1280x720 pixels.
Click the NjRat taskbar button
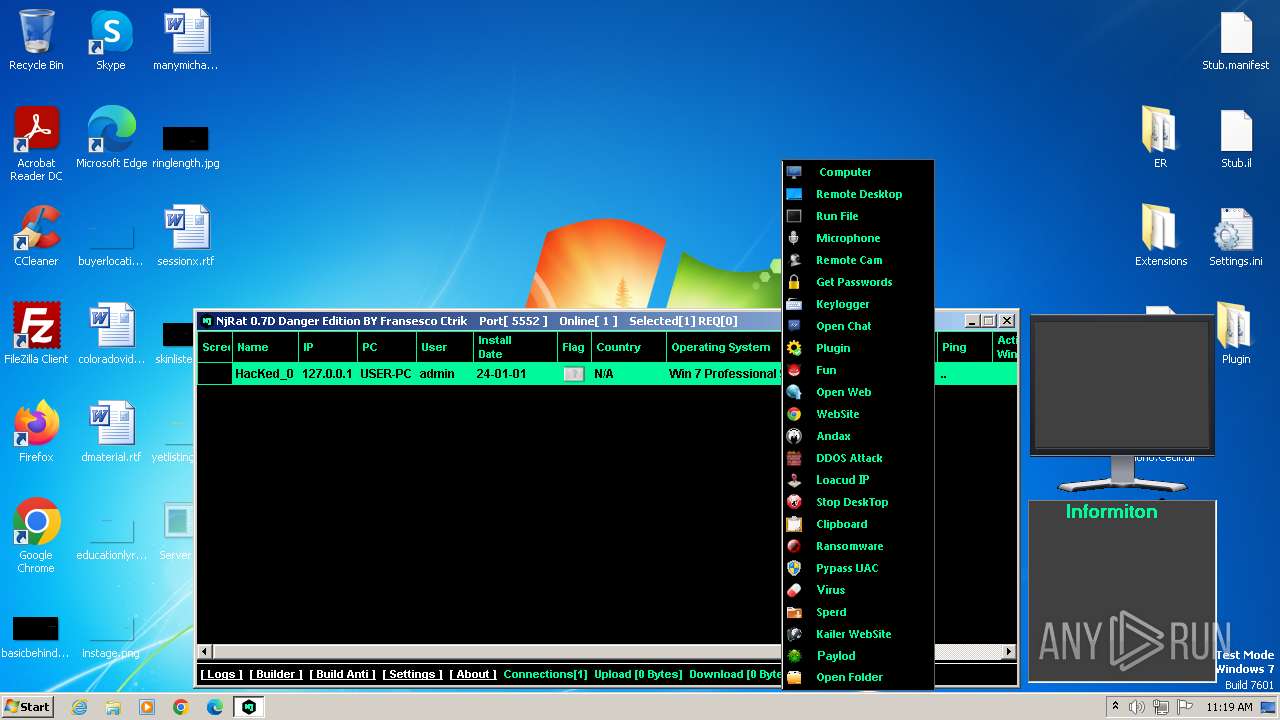[249, 707]
